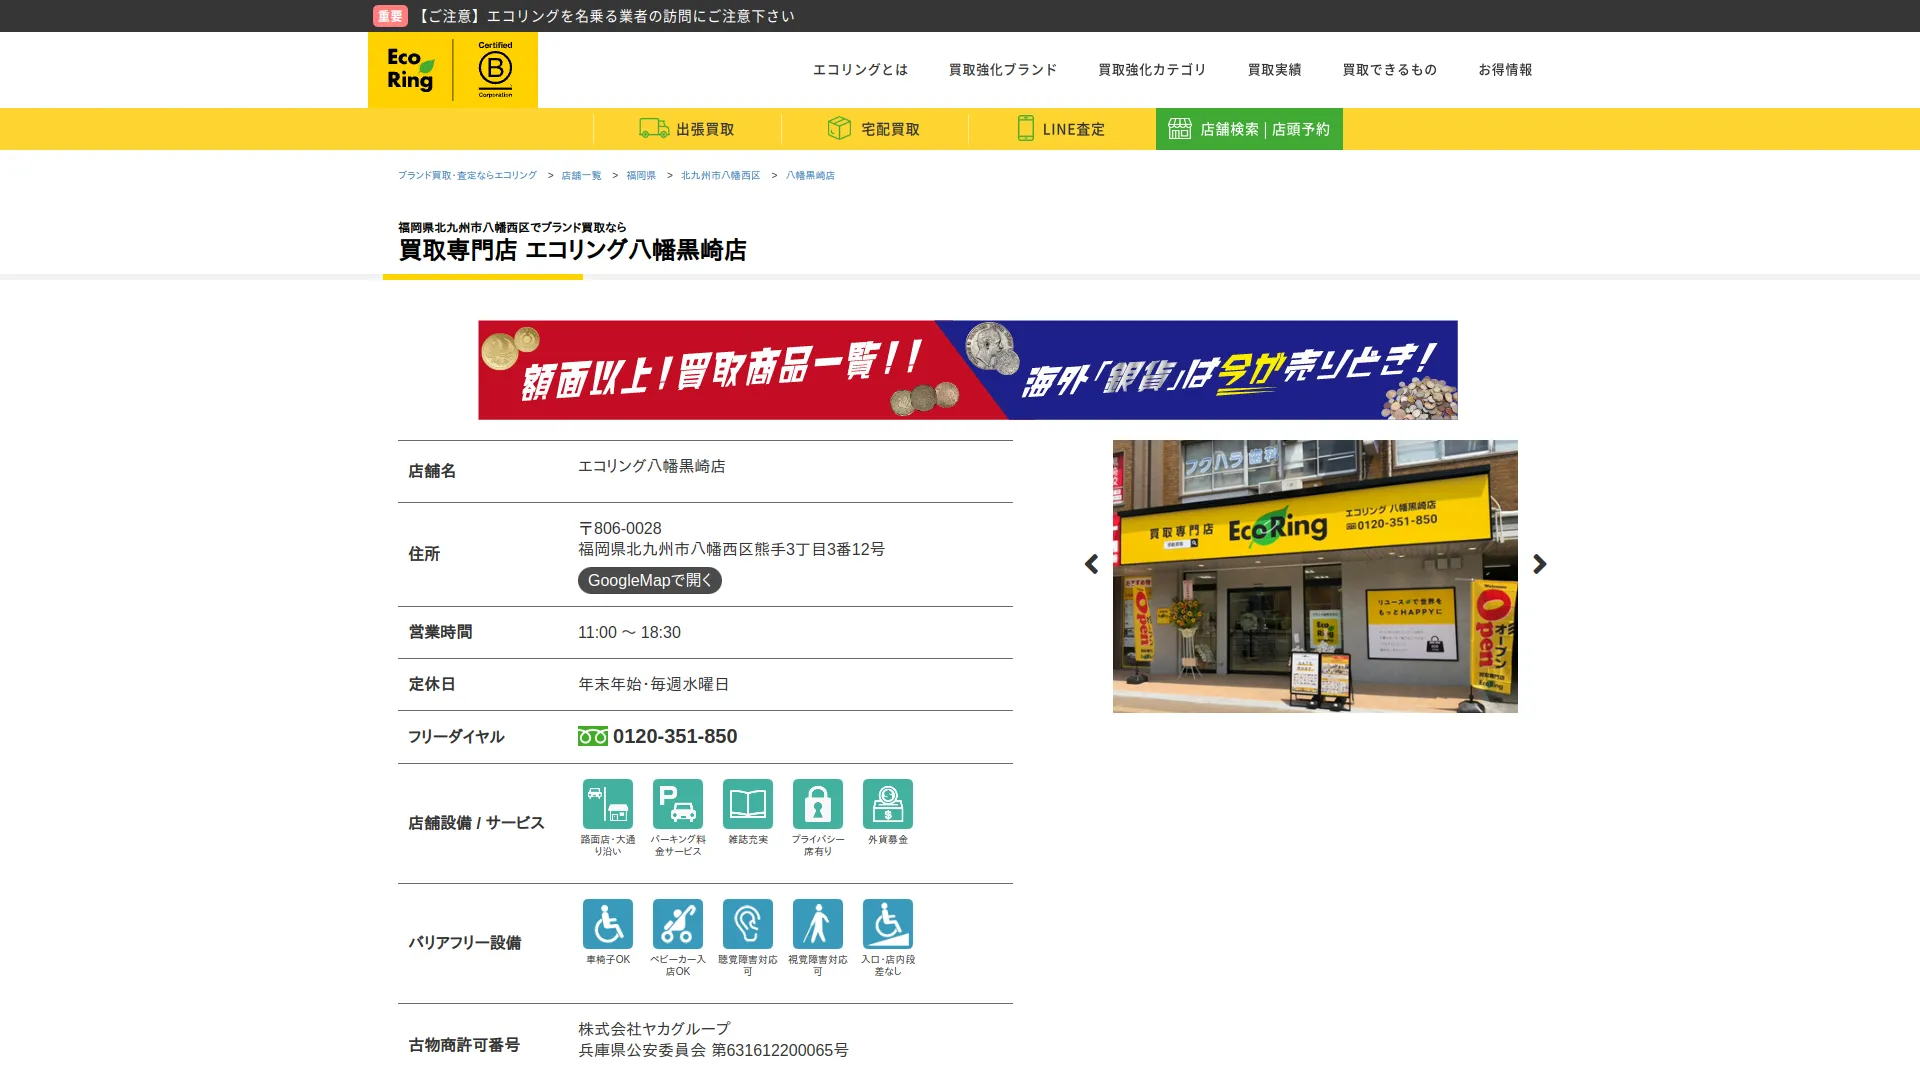1920x1080 pixels.
Task: Call the 0120-351-850 free dial number
Action: click(x=675, y=737)
